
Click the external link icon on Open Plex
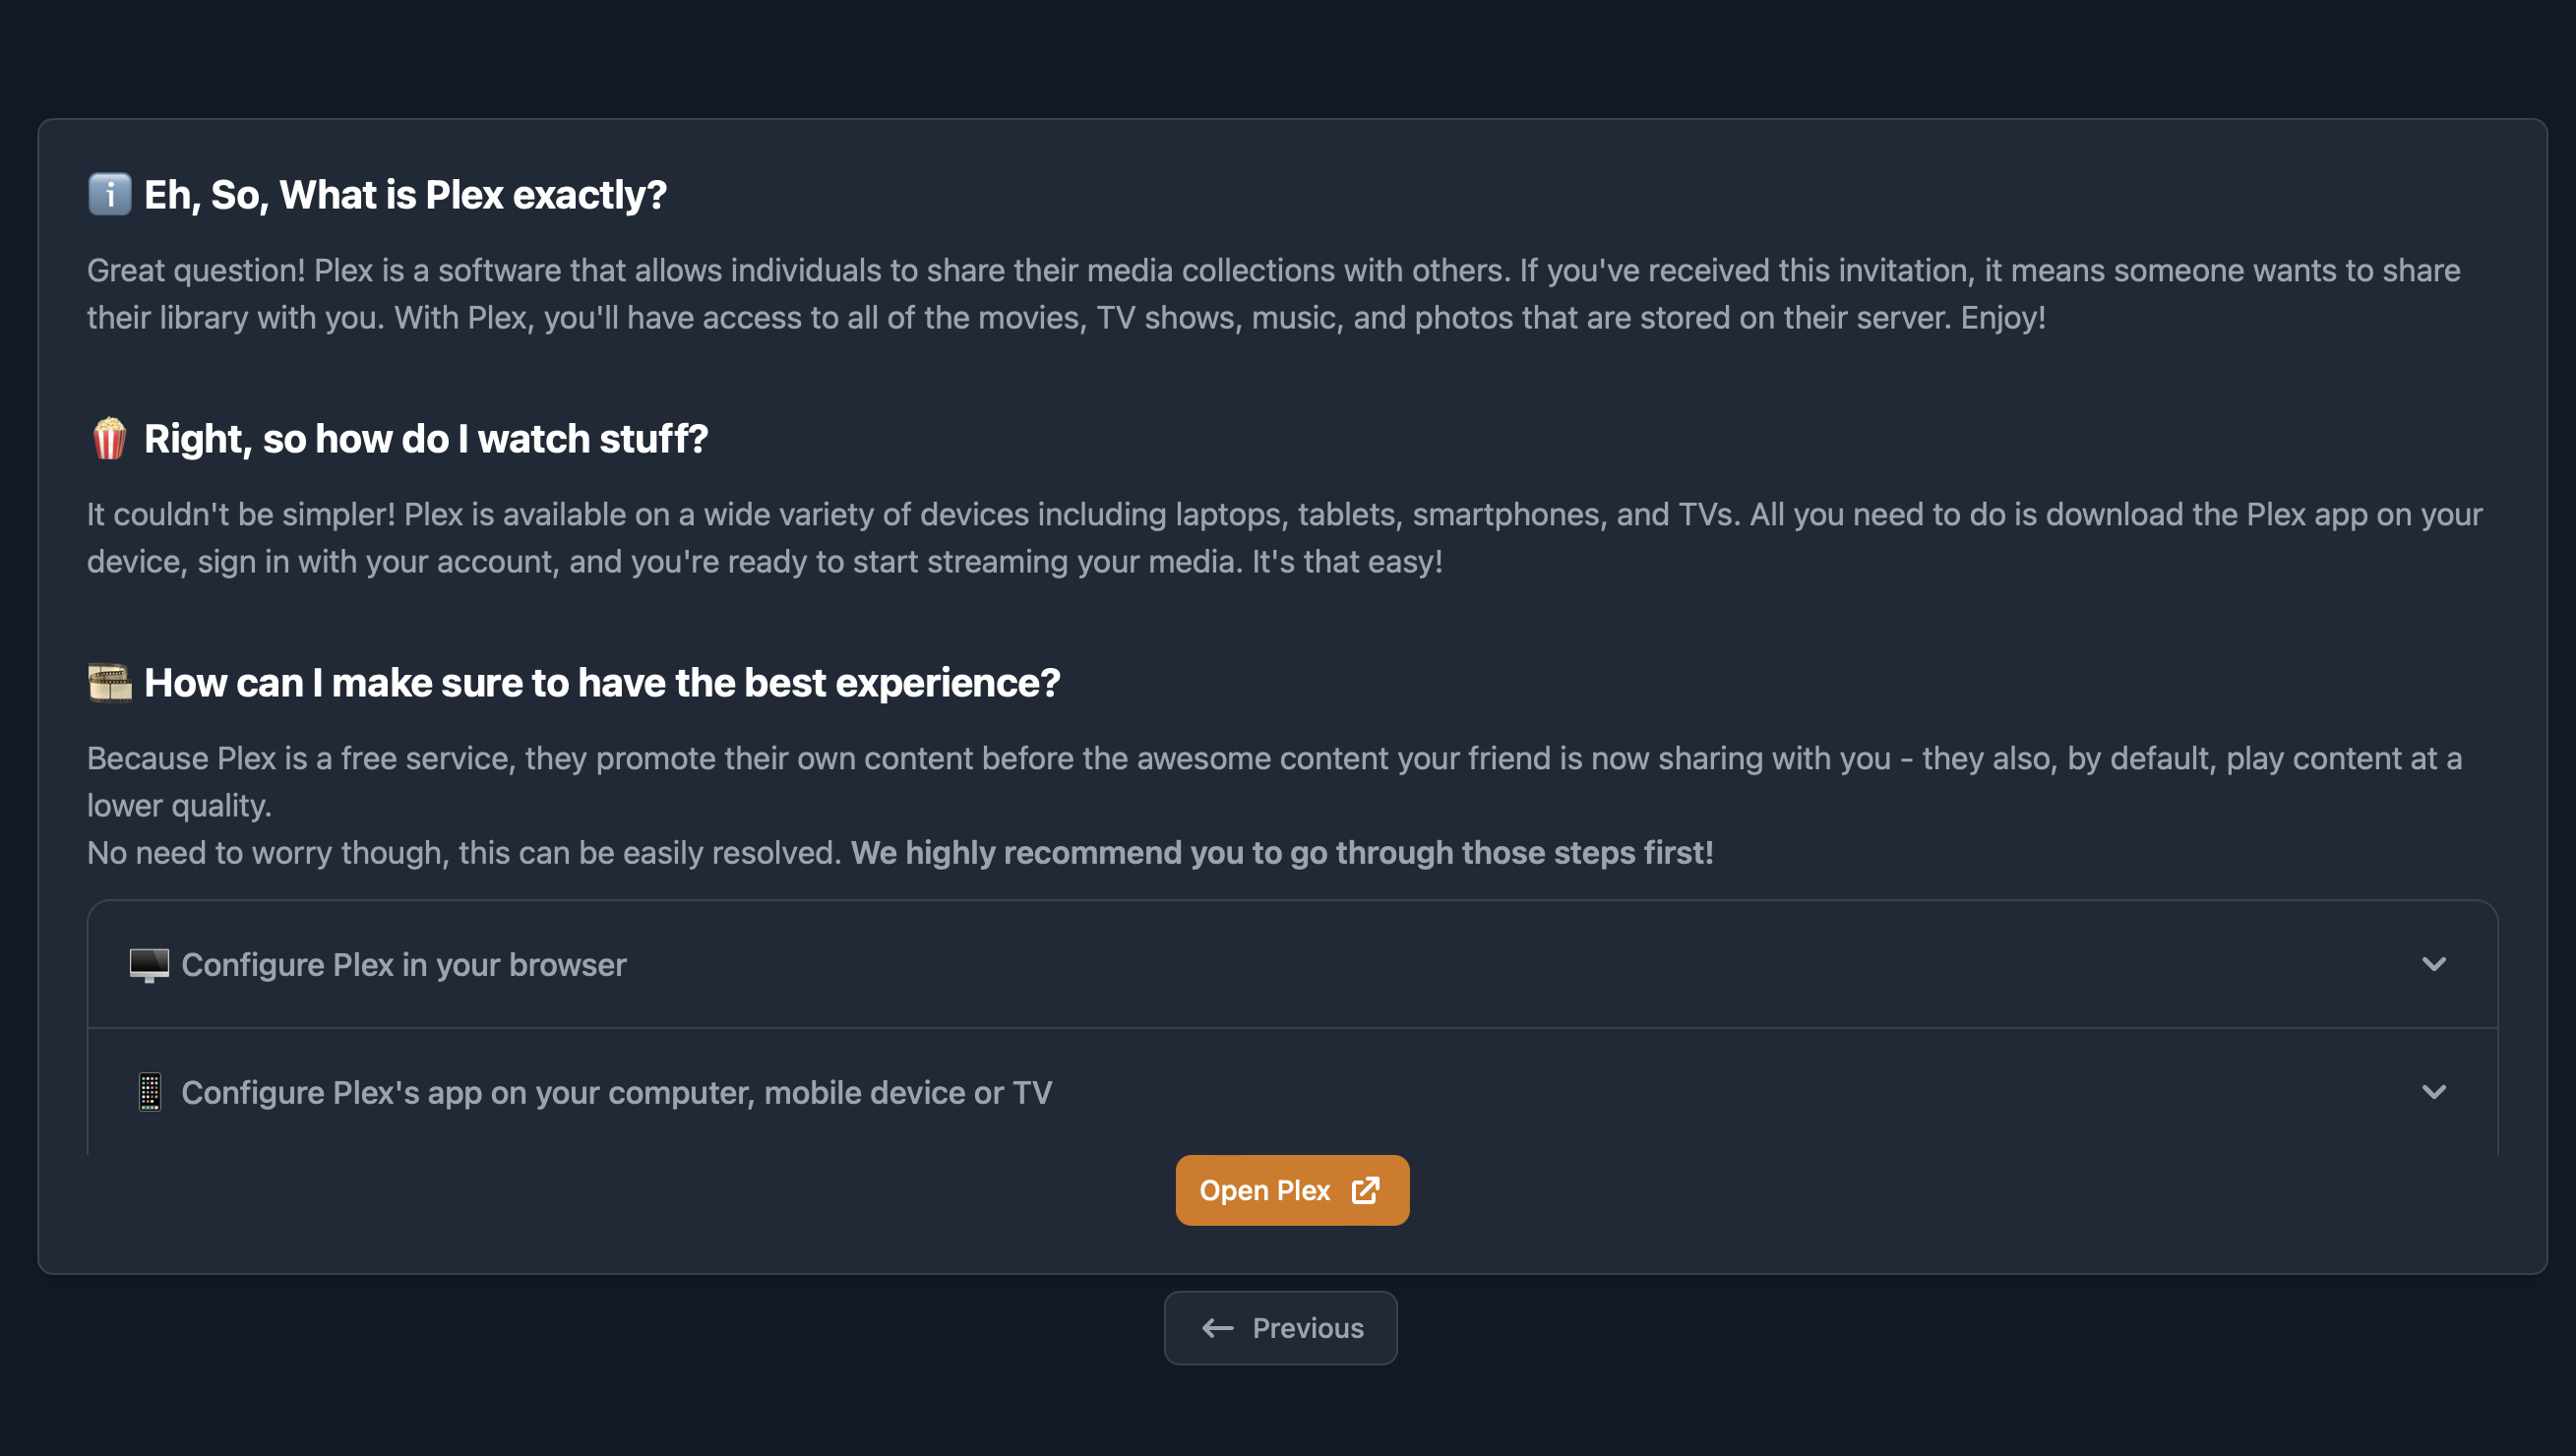coord(1365,1190)
